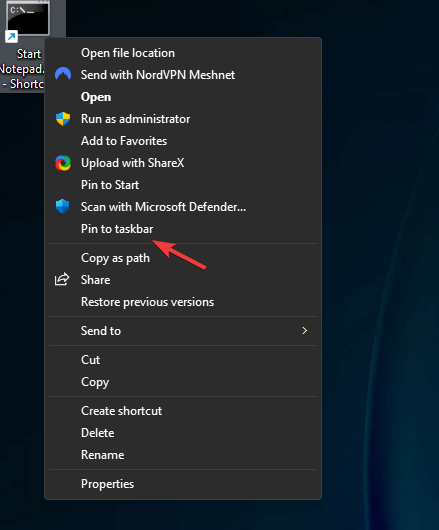Image resolution: width=439 pixels, height=530 pixels.
Task: Expand the Send to submenu arrow
Action: (304, 331)
